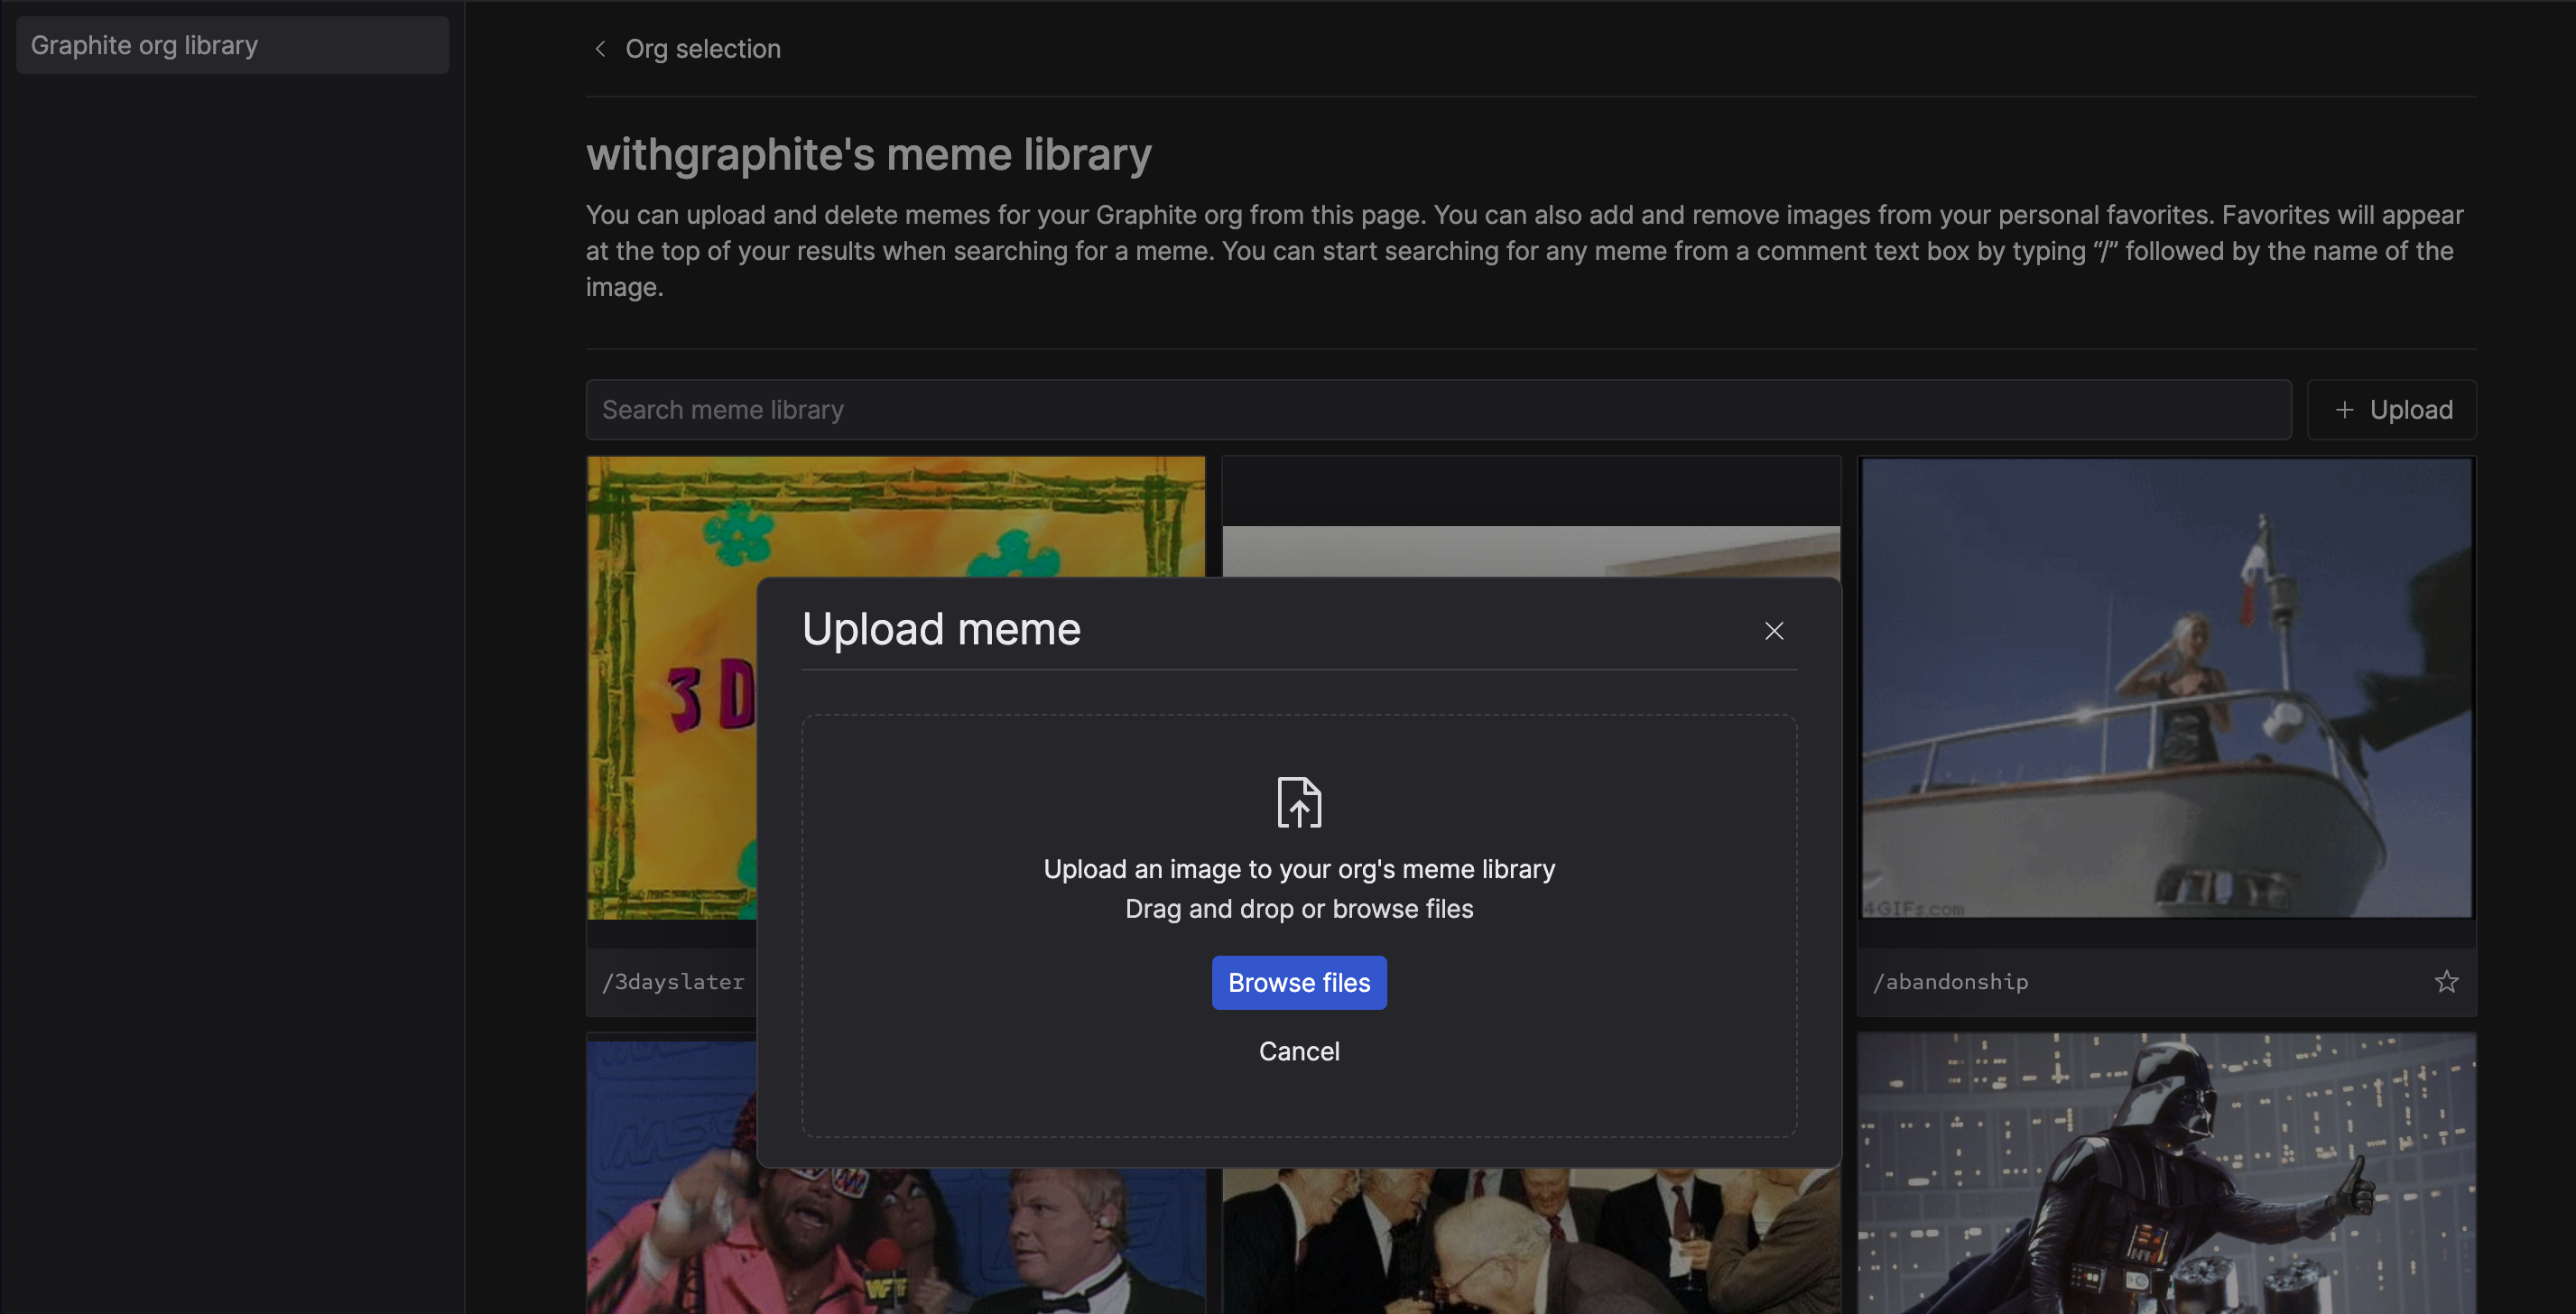Image resolution: width=2576 pixels, height=1314 pixels.
Task: Click the /abandonship meme label
Action: point(1950,982)
